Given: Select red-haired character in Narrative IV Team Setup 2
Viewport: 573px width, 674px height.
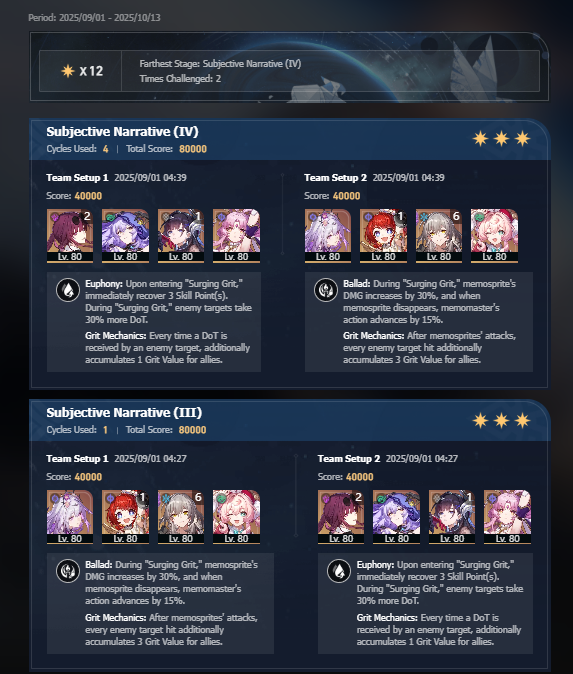Looking at the screenshot, I should click(383, 236).
